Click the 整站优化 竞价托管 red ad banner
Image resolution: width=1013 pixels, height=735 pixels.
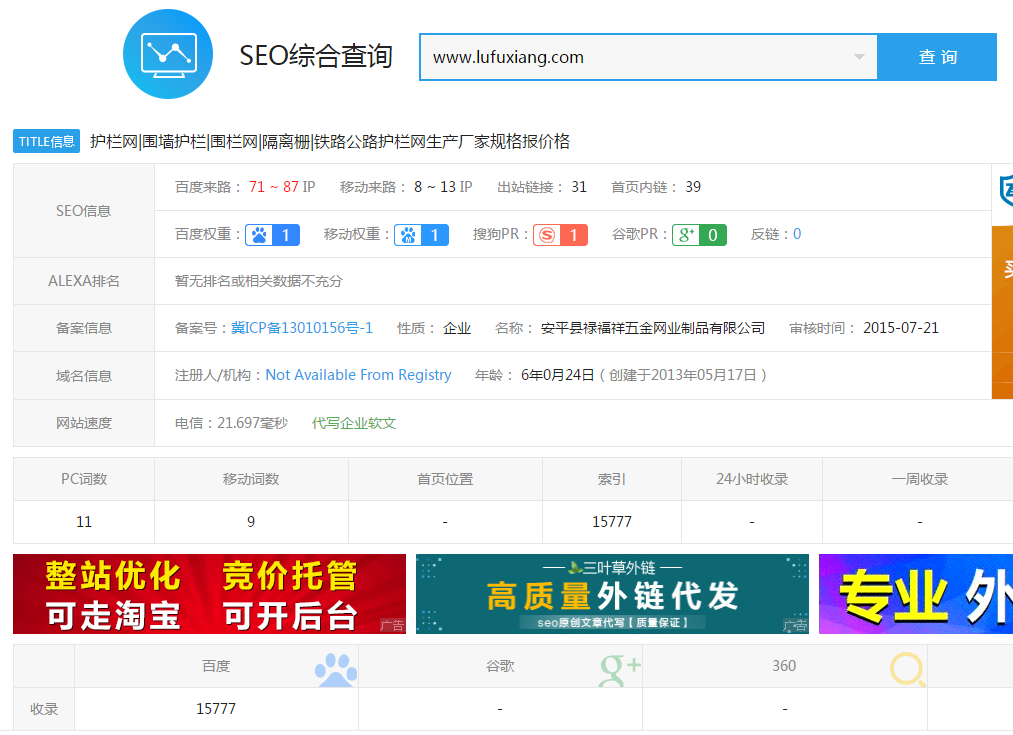209,594
